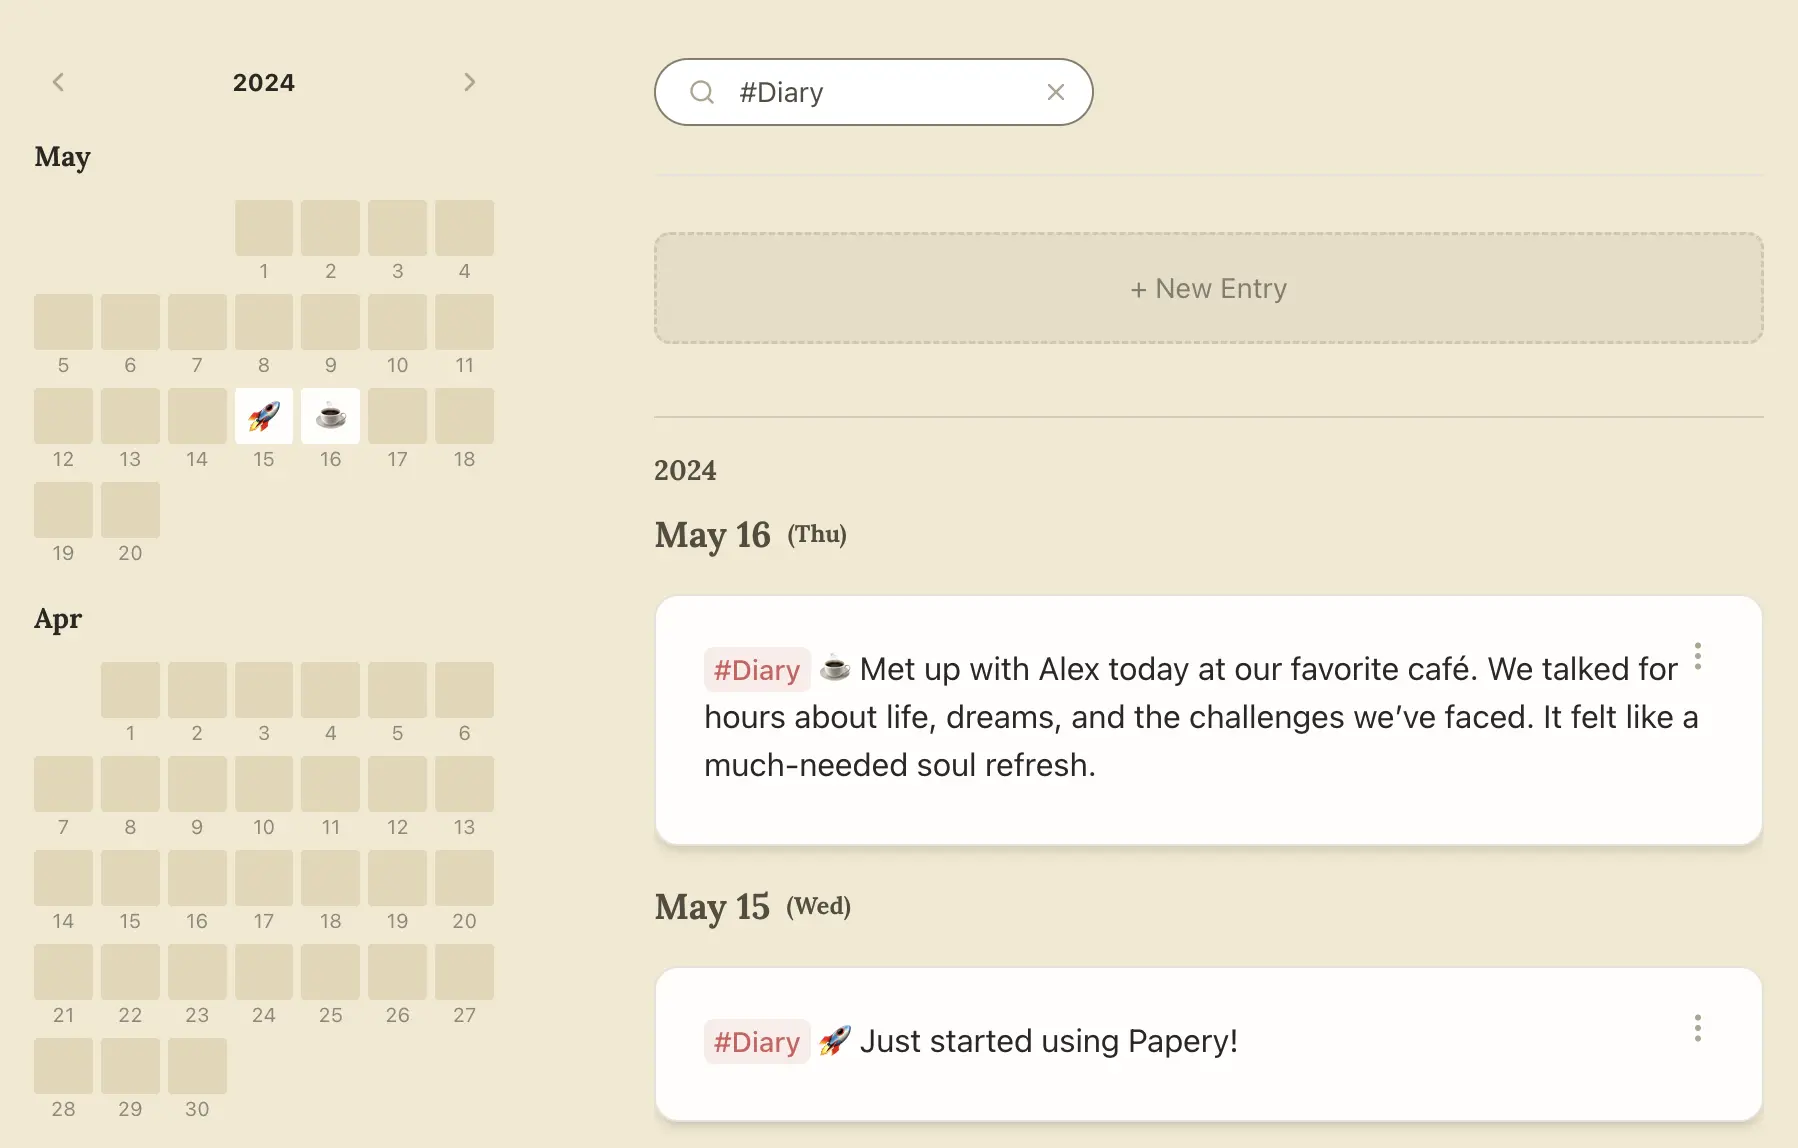Click the coffee emoji in the café entry
This screenshot has height=1148, width=1798.
[834, 668]
